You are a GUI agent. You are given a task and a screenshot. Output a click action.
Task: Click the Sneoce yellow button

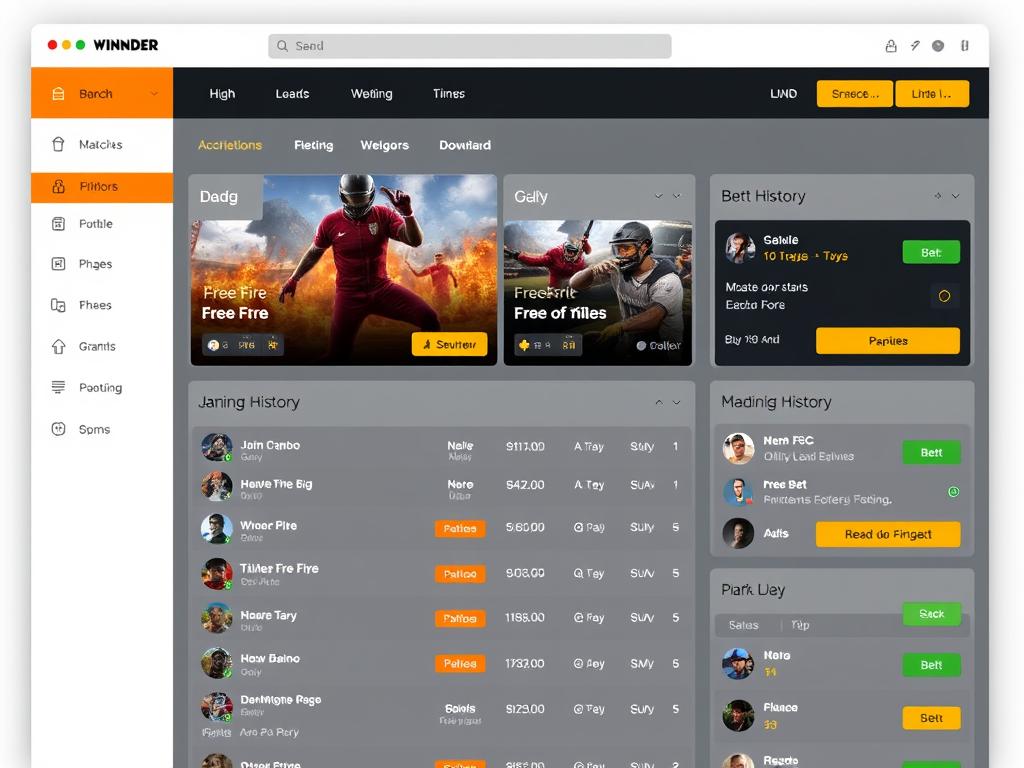(x=855, y=93)
